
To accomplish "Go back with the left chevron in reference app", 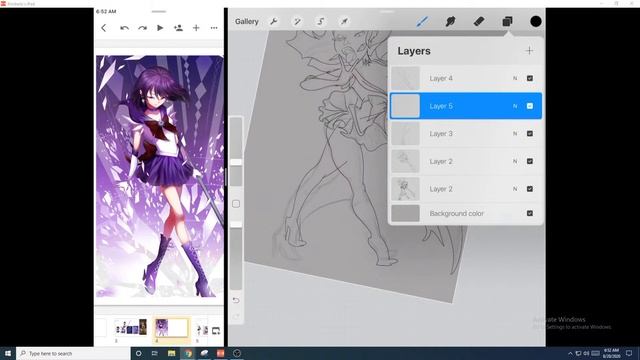I will point(104,28).
